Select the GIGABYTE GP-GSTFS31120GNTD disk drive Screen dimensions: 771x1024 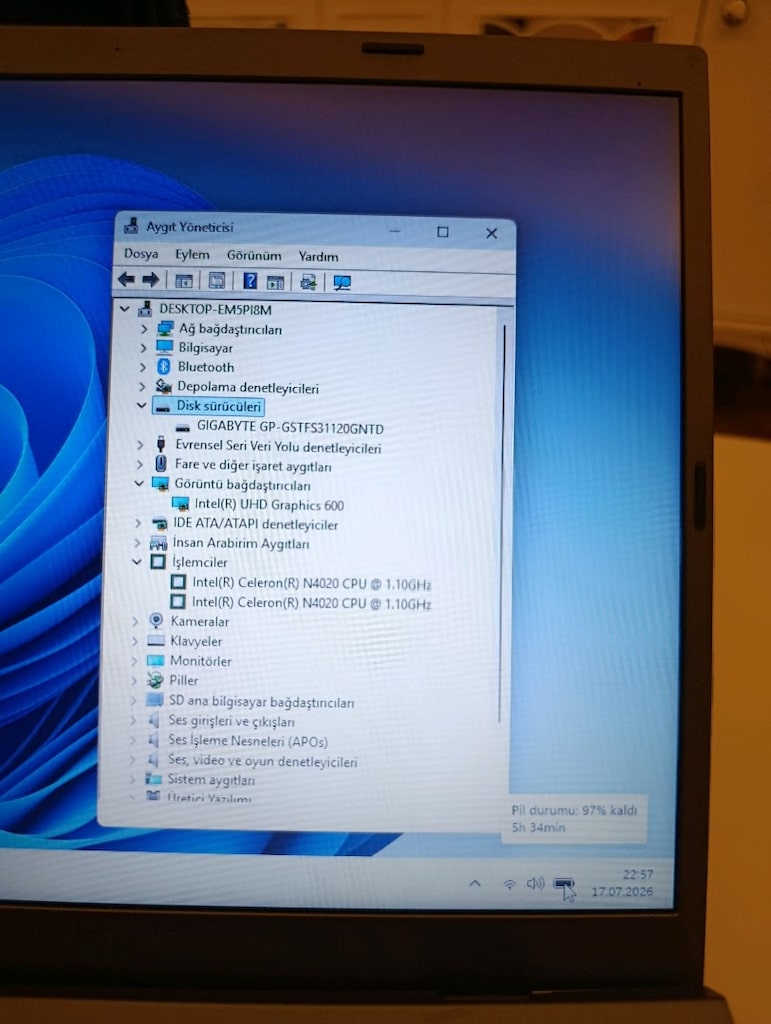pos(290,428)
